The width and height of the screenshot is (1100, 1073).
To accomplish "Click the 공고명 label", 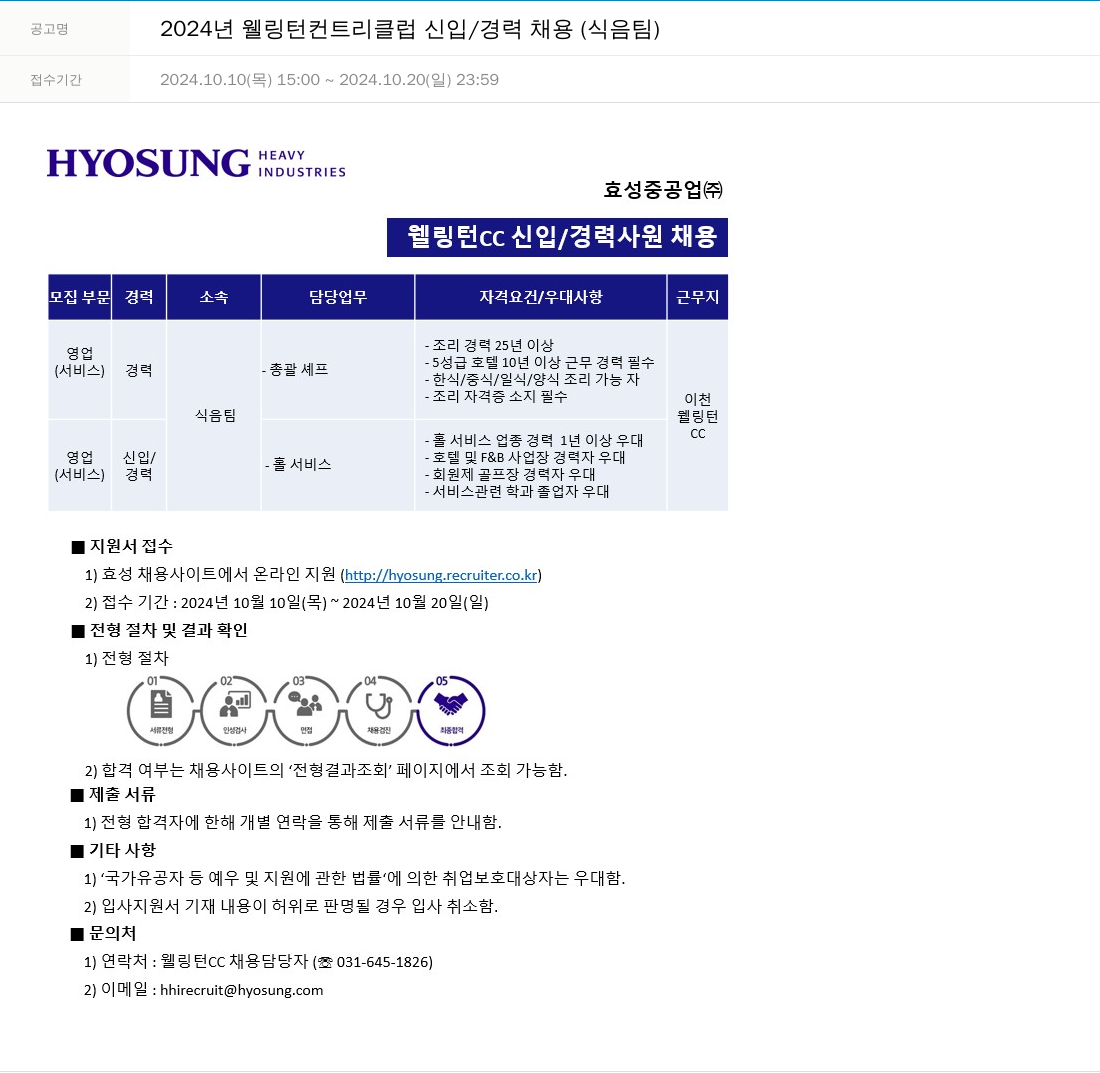I will pyautogui.click(x=49, y=29).
